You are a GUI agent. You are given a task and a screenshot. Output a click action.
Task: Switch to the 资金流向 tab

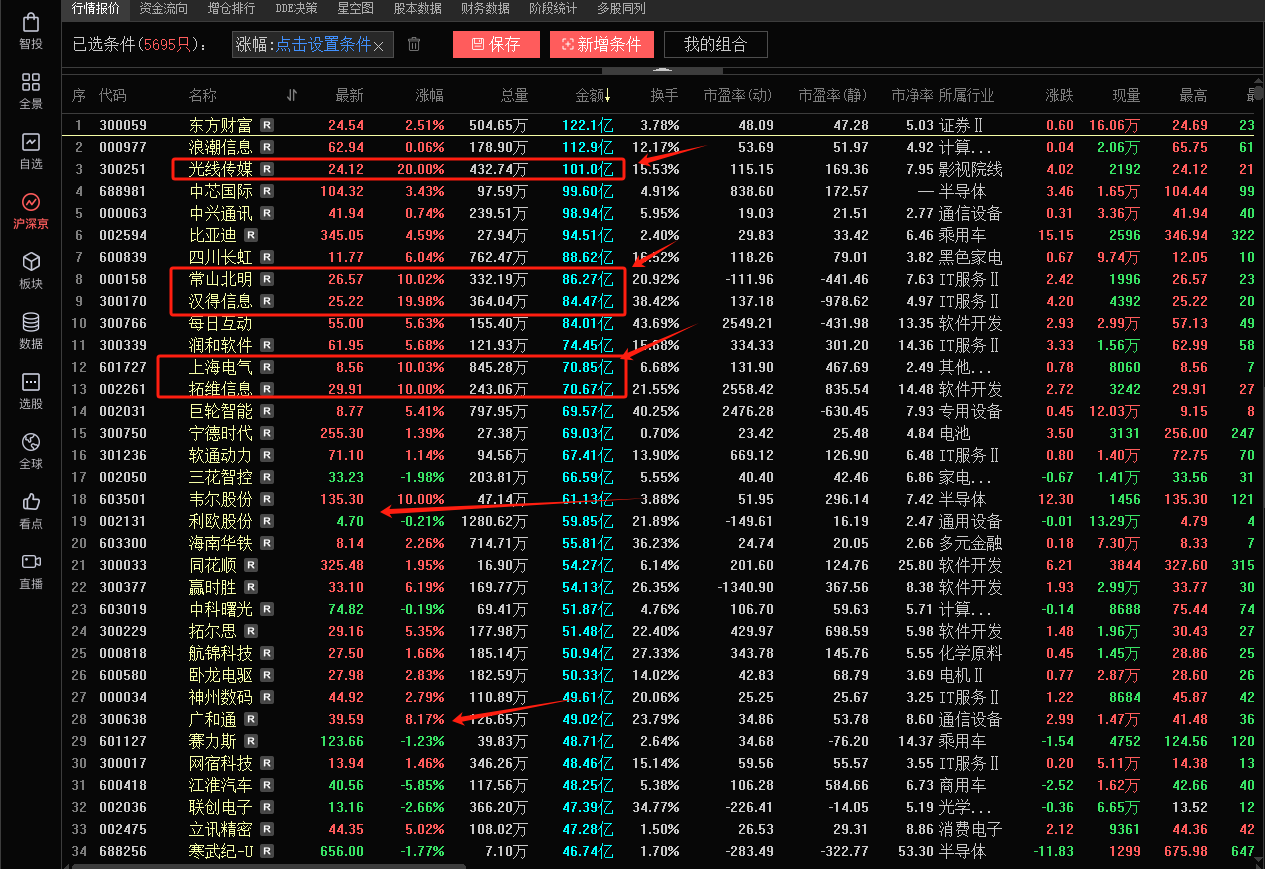pyautogui.click(x=163, y=9)
